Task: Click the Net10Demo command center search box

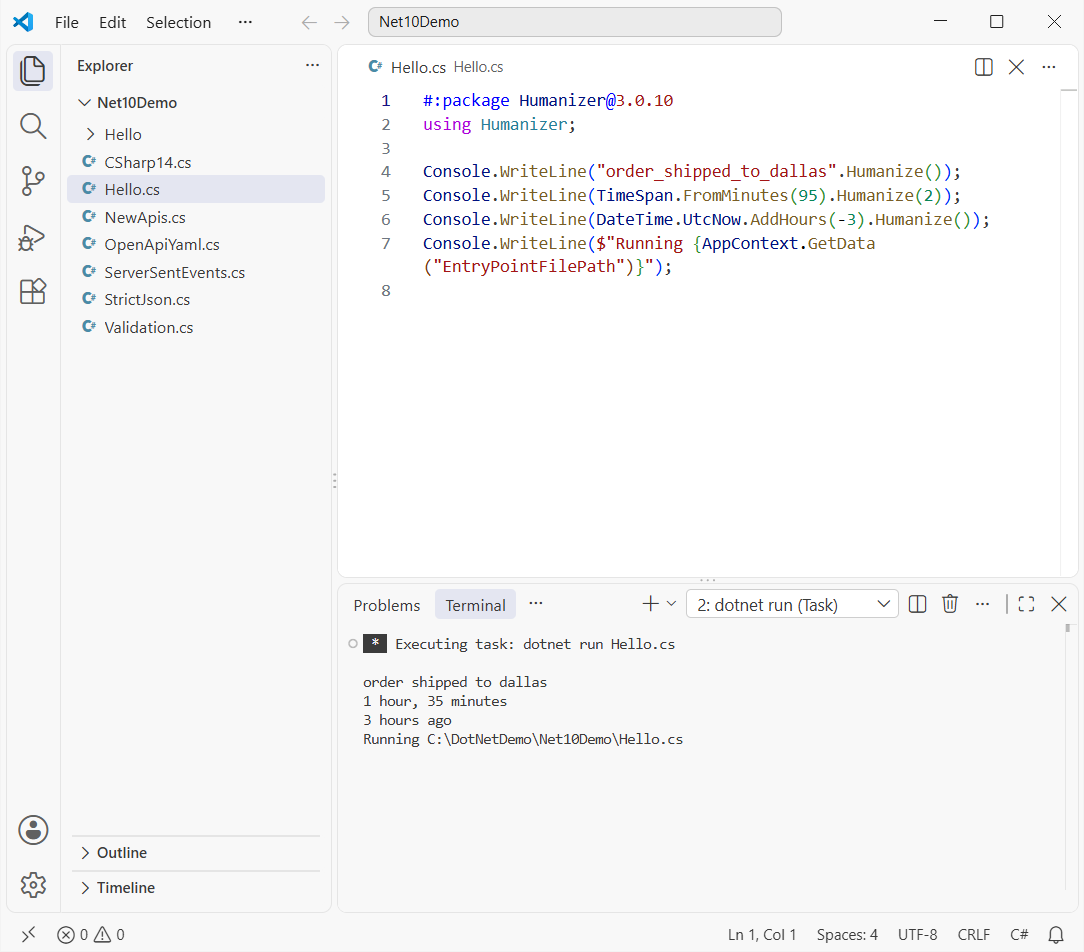Action: [574, 22]
